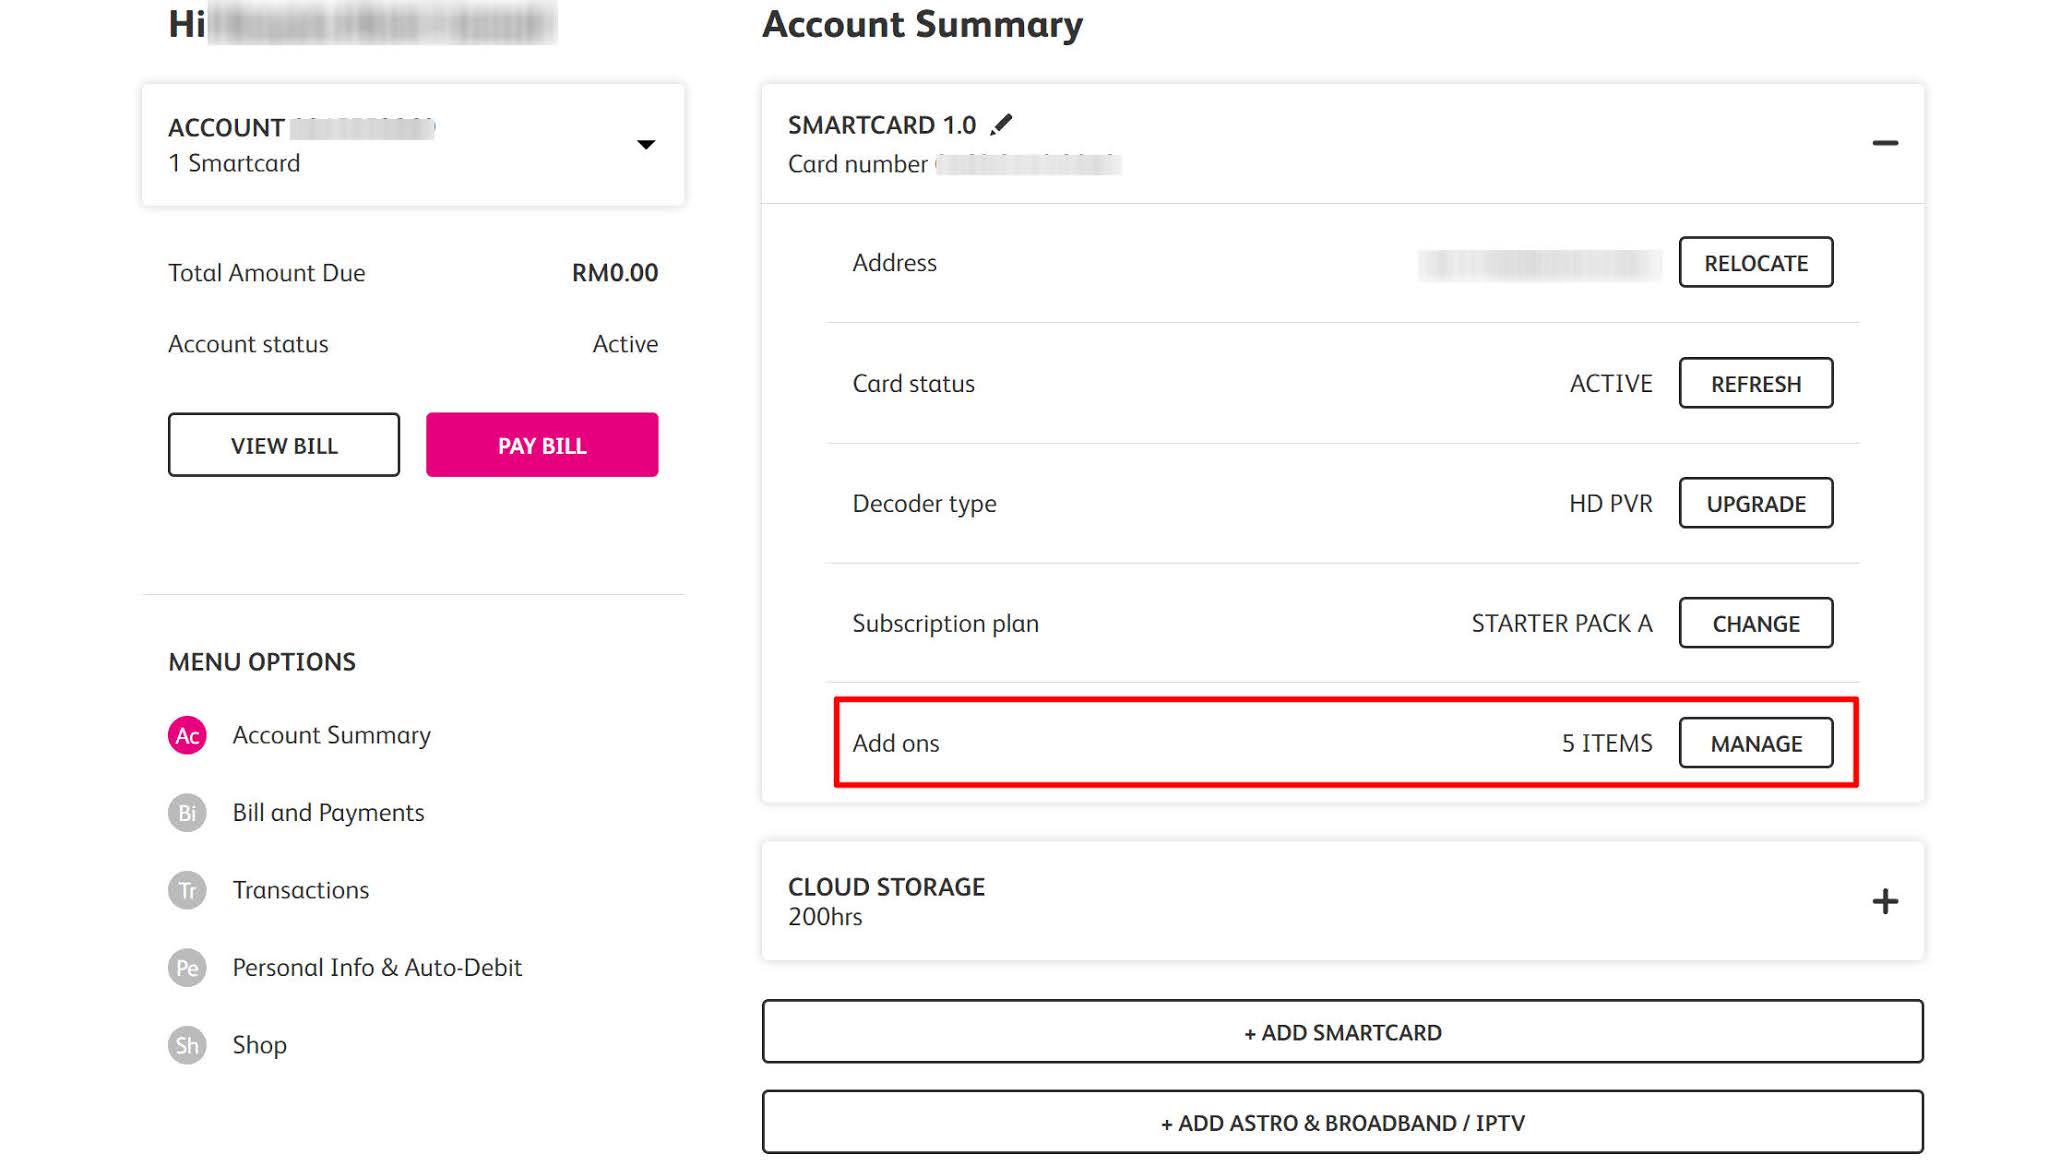Open the Account selector dropdown arrow
Viewport: 2048px width, 1166px height.
[646, 145]
